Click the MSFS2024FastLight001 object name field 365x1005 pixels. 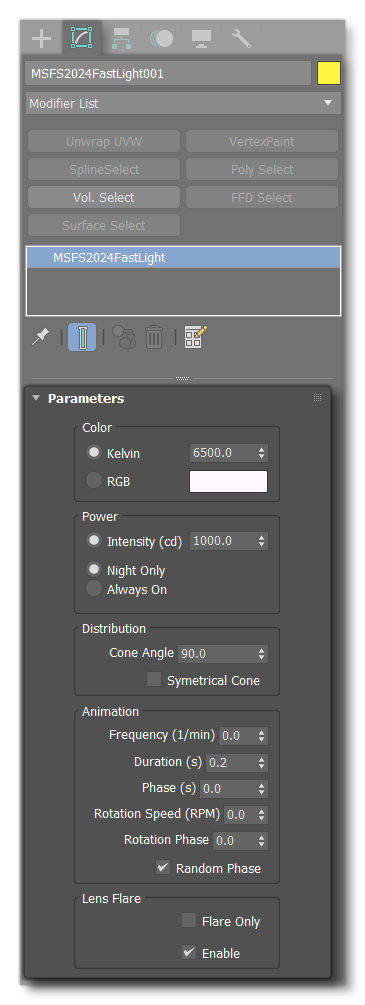[x=168, y=74]
